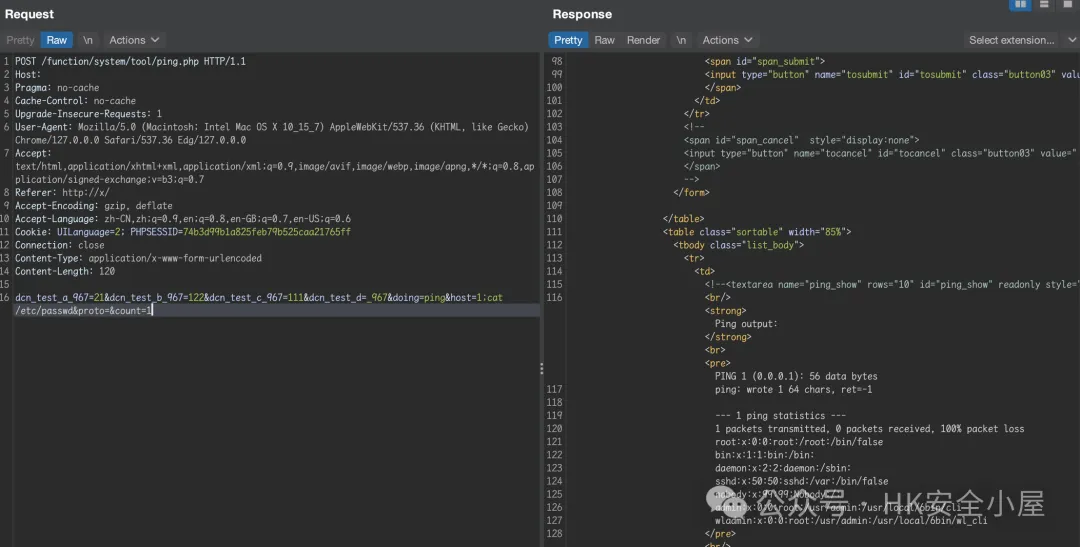Click the tbody class="list_body" line
The image size is (1080, 547).
pyautogui.click(x=738, y=245)
